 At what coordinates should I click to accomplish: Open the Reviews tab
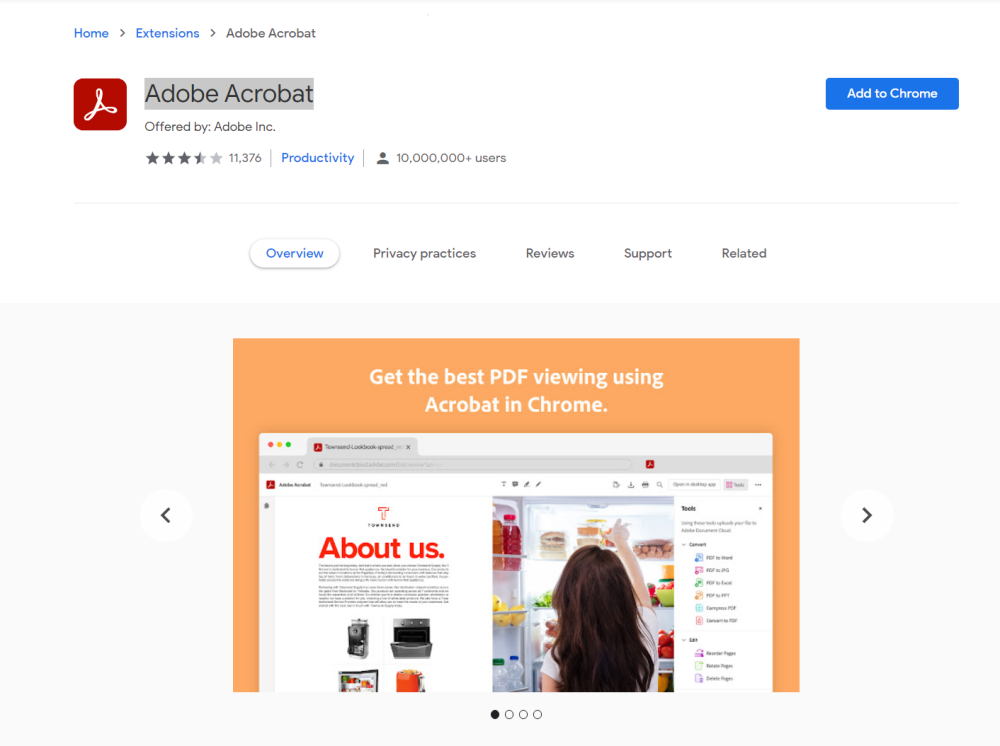[550, 253]
